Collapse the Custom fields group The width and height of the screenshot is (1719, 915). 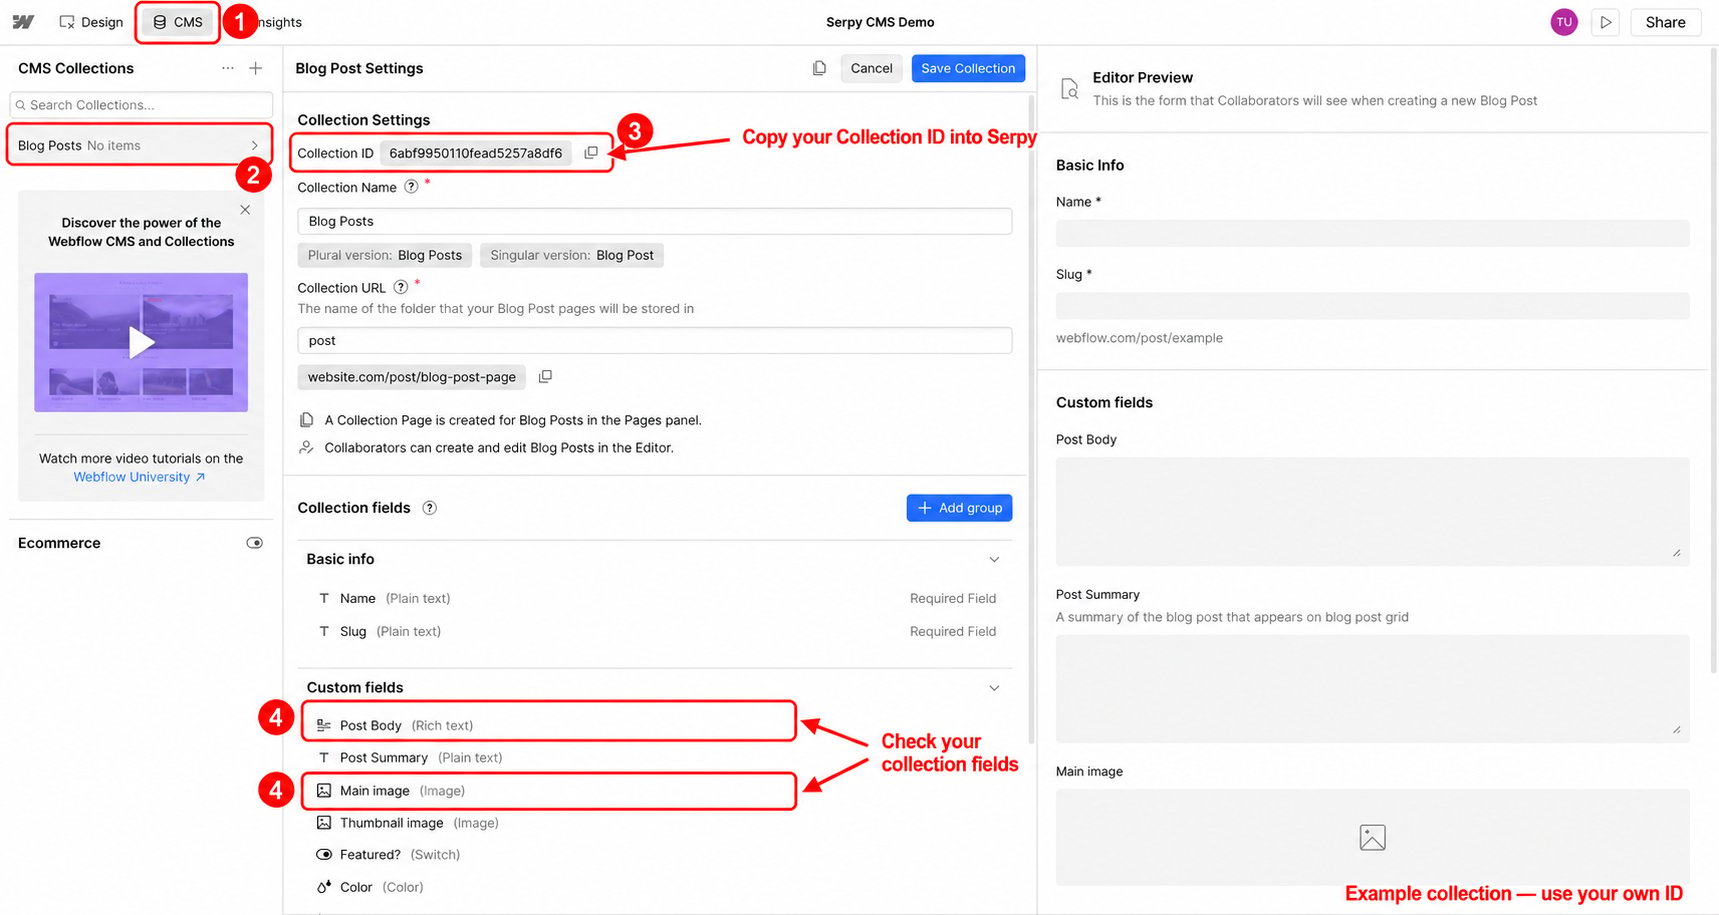pos(994,688)
